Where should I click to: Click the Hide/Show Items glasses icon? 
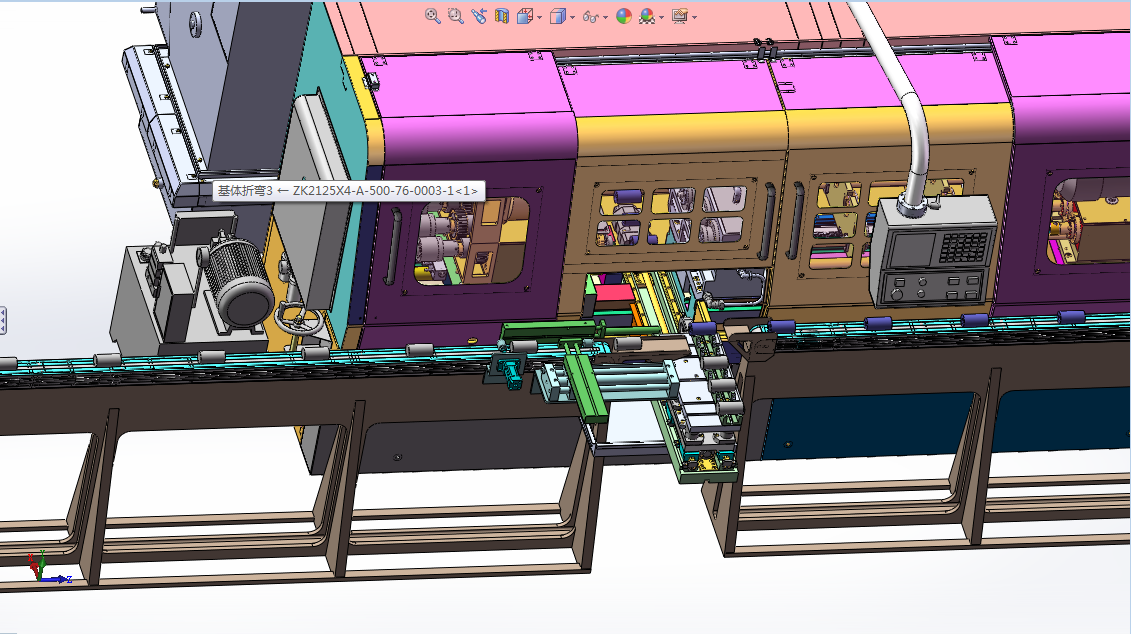(591, 17)
